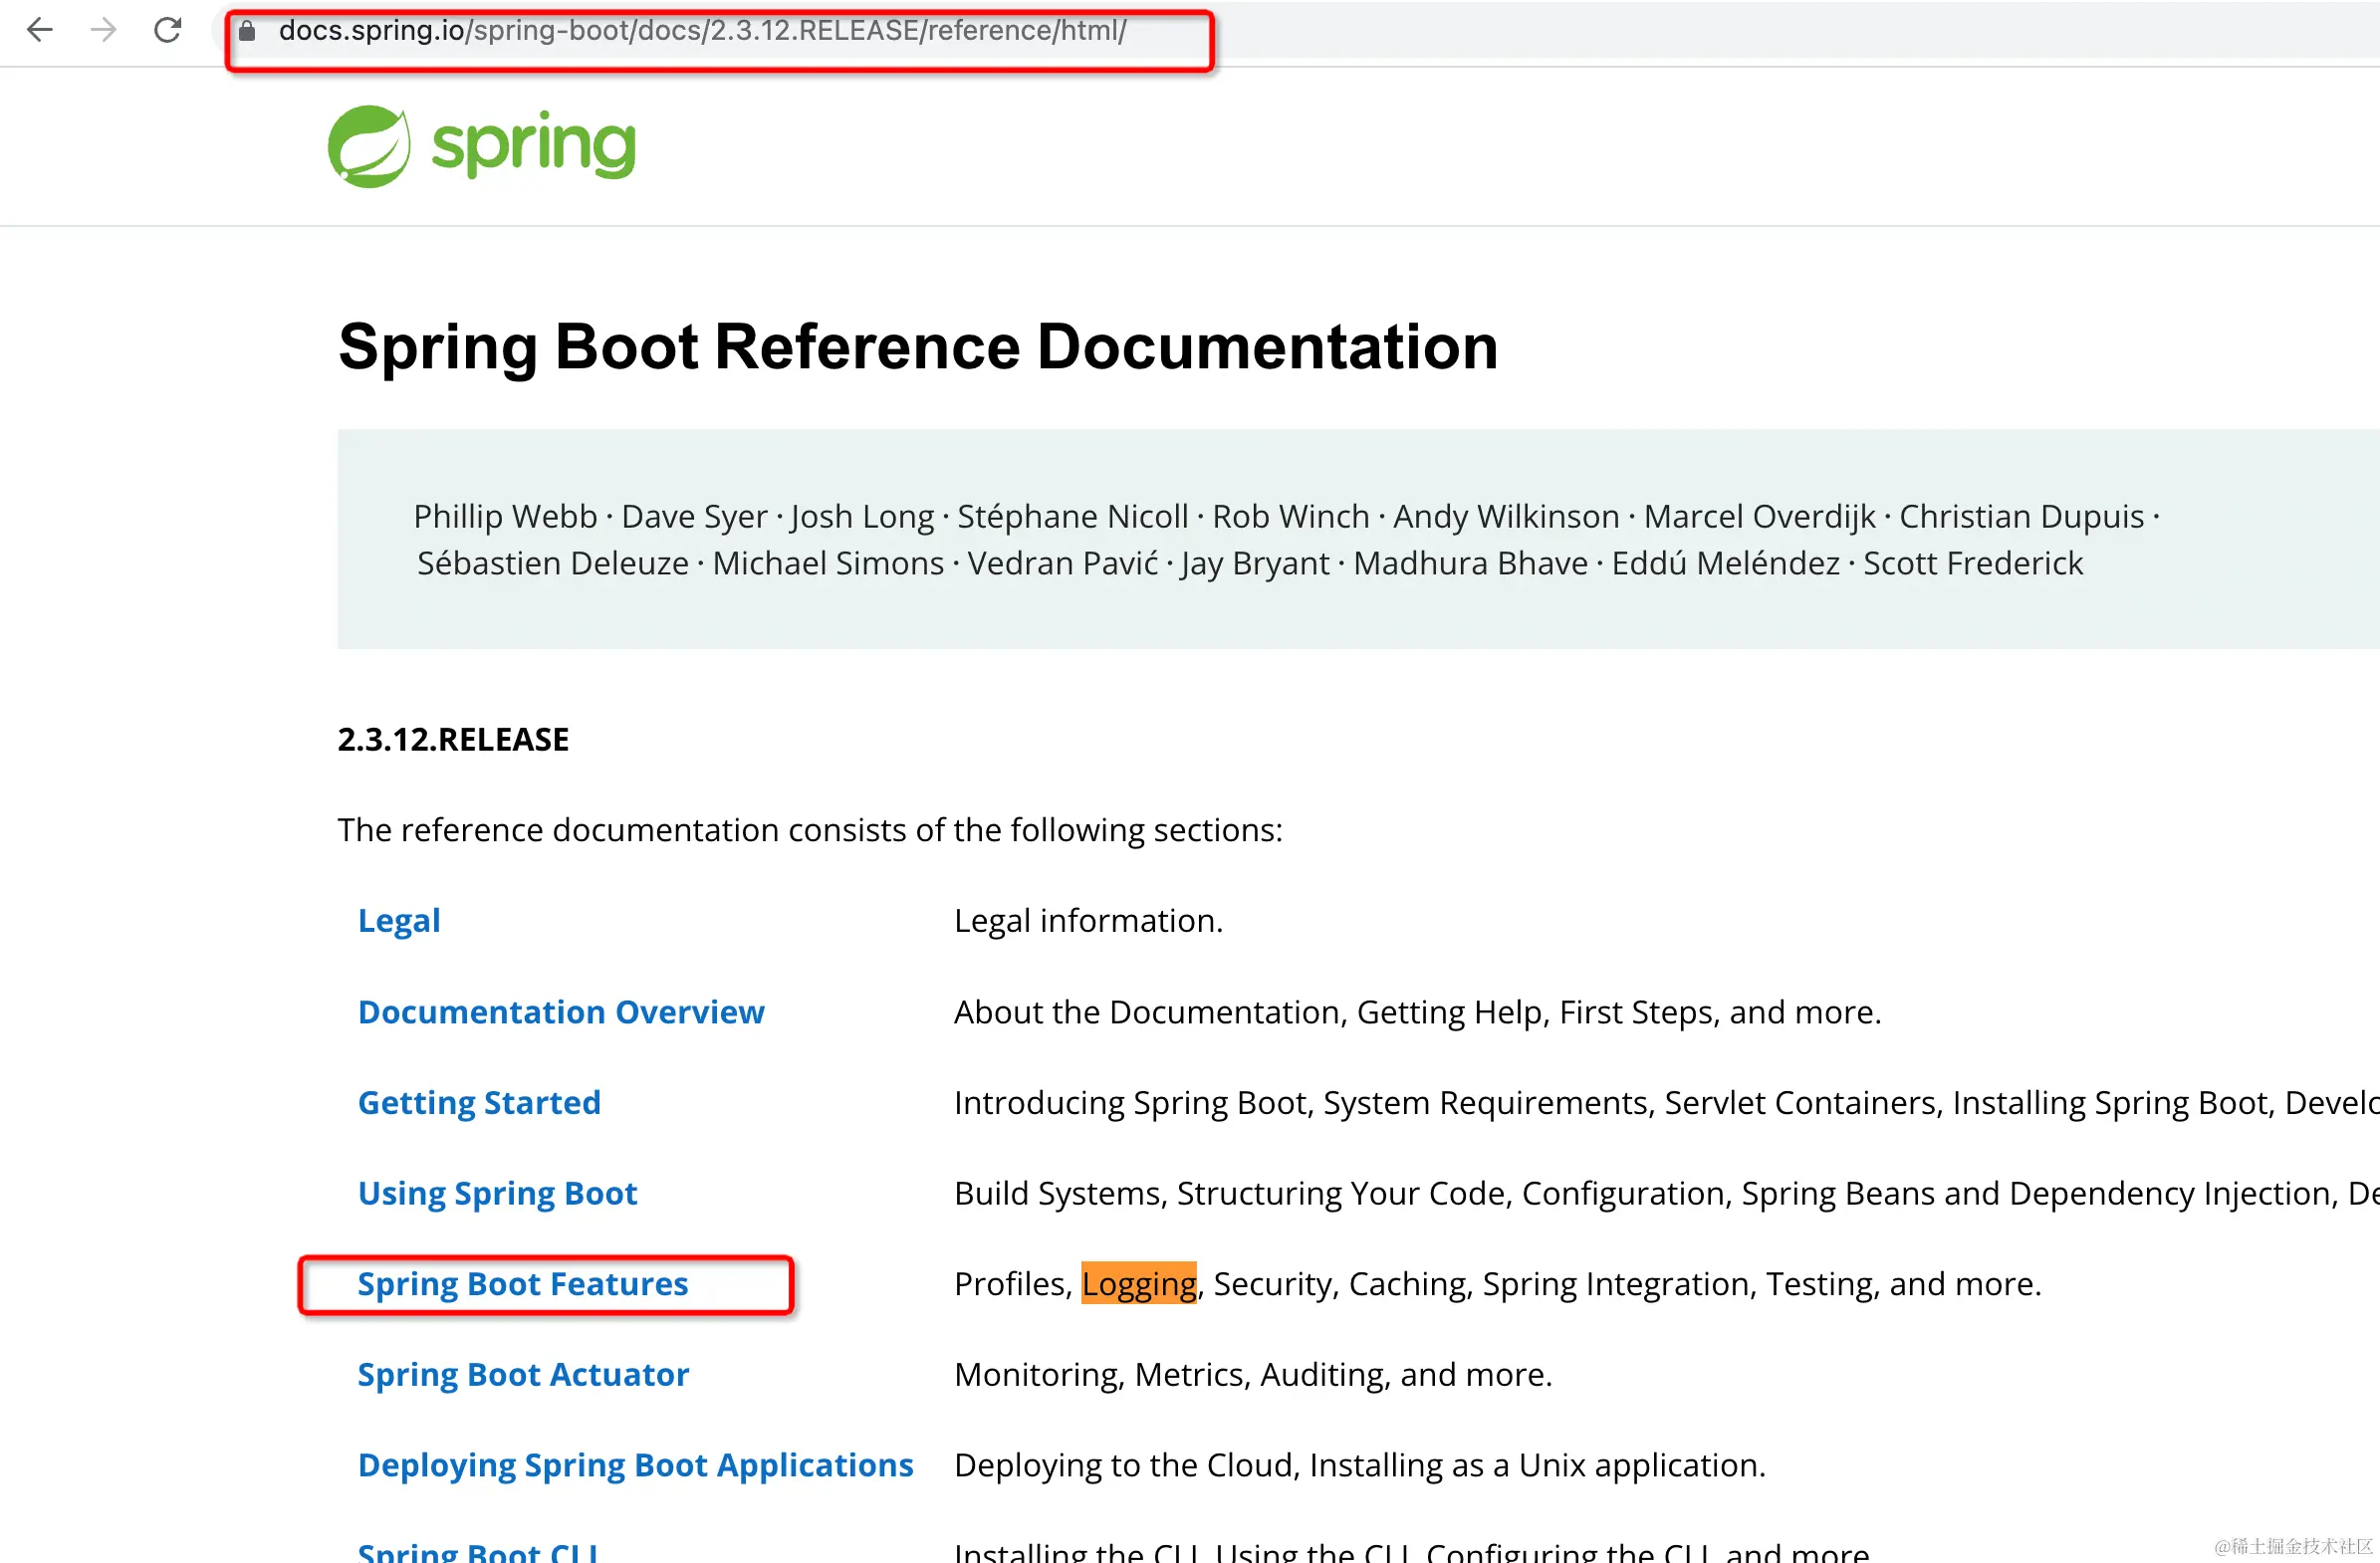This screenshot has width=2380, height=1563.
Task: Click author name Phillip Webb
Action: tap(505, 516)
